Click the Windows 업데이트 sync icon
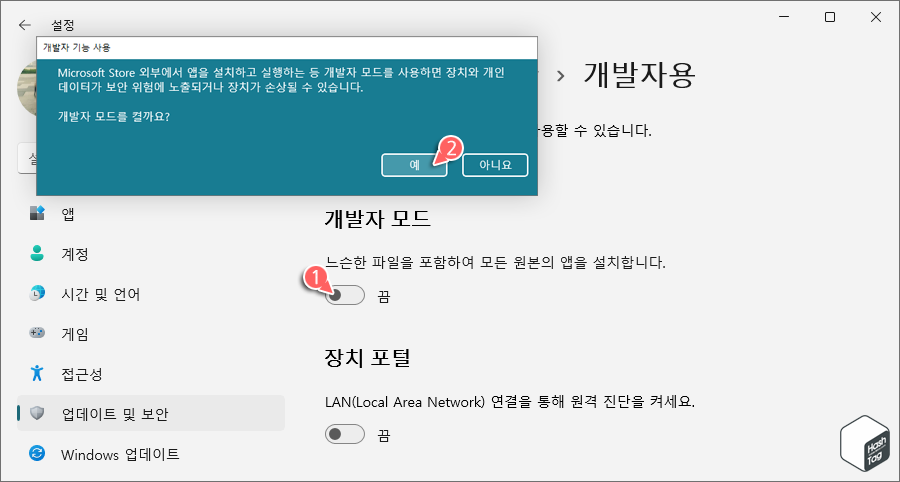This screenshot has width=900, height=482. click(x=37, y=454)
